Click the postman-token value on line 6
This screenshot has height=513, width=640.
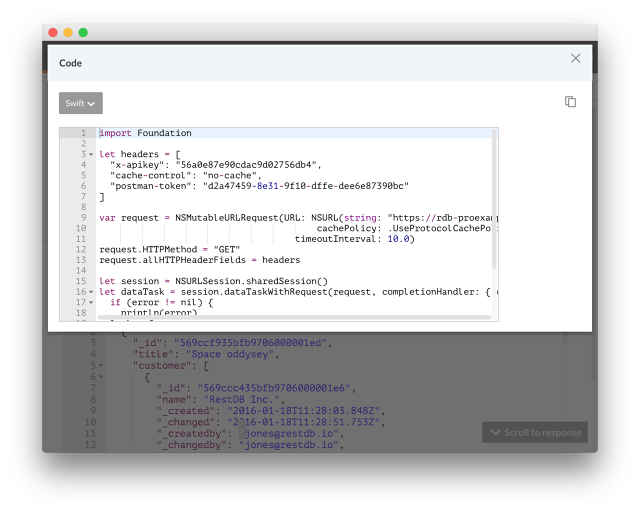[x=306, y=186]
